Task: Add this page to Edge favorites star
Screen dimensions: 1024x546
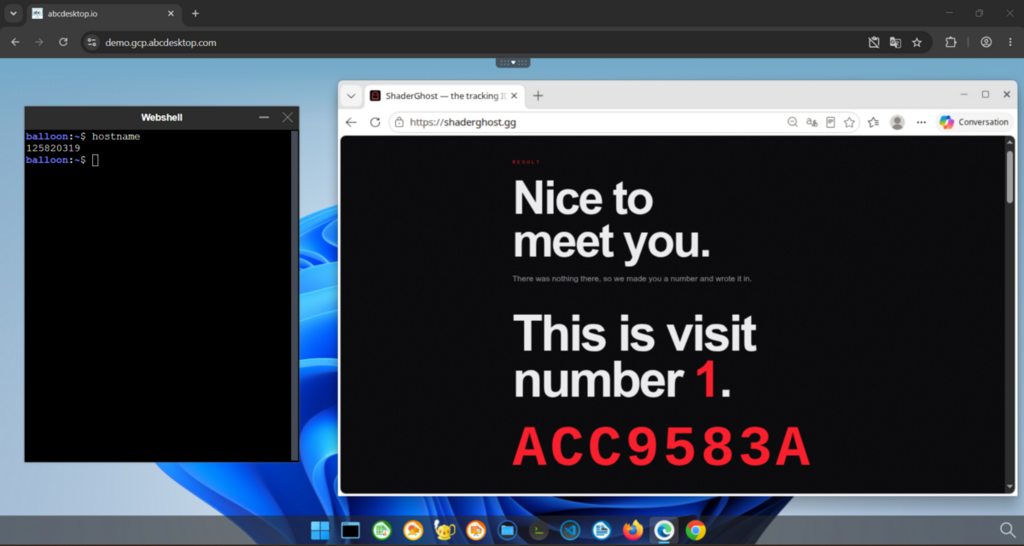Action: pyautogui.click(x=849, y=122)
